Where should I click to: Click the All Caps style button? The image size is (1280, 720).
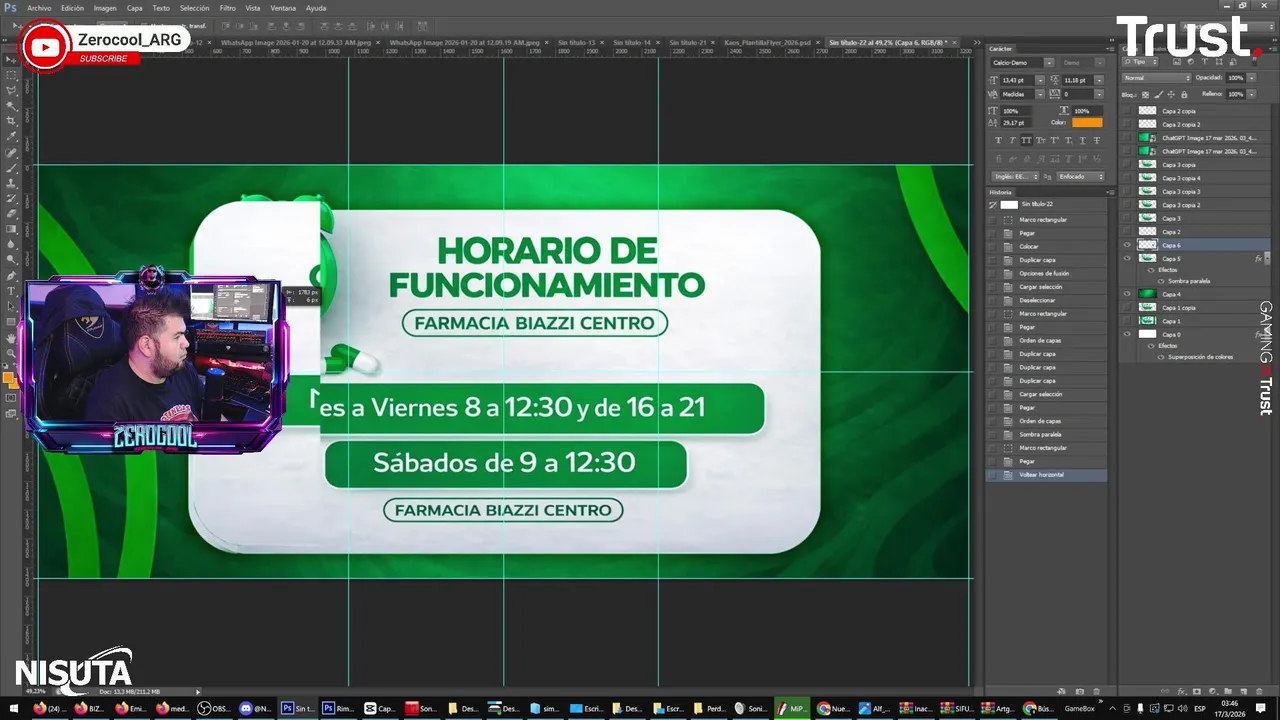[x=1026, y=140]
